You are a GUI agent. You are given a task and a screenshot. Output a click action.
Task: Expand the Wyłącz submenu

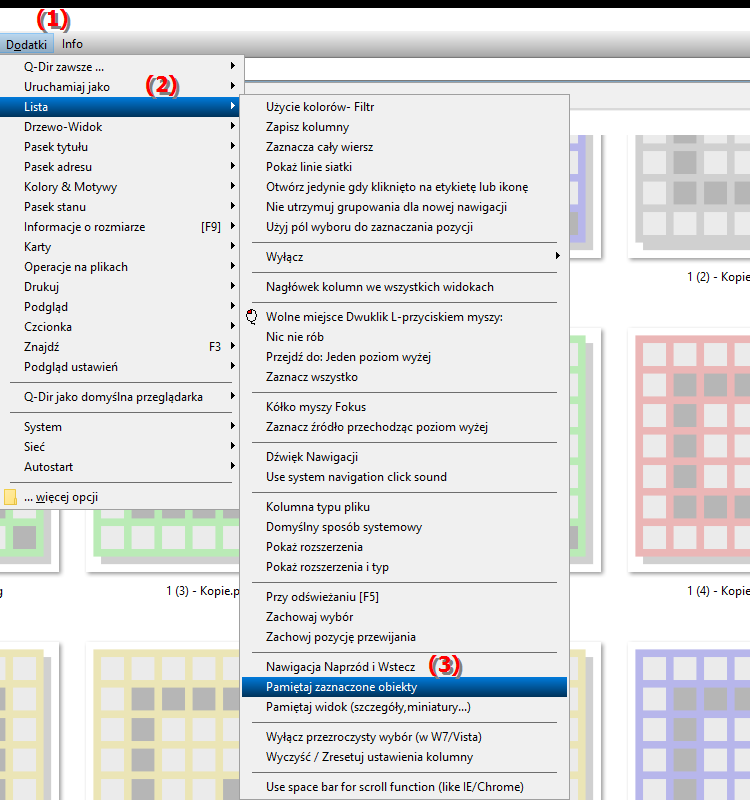(404, 257)
